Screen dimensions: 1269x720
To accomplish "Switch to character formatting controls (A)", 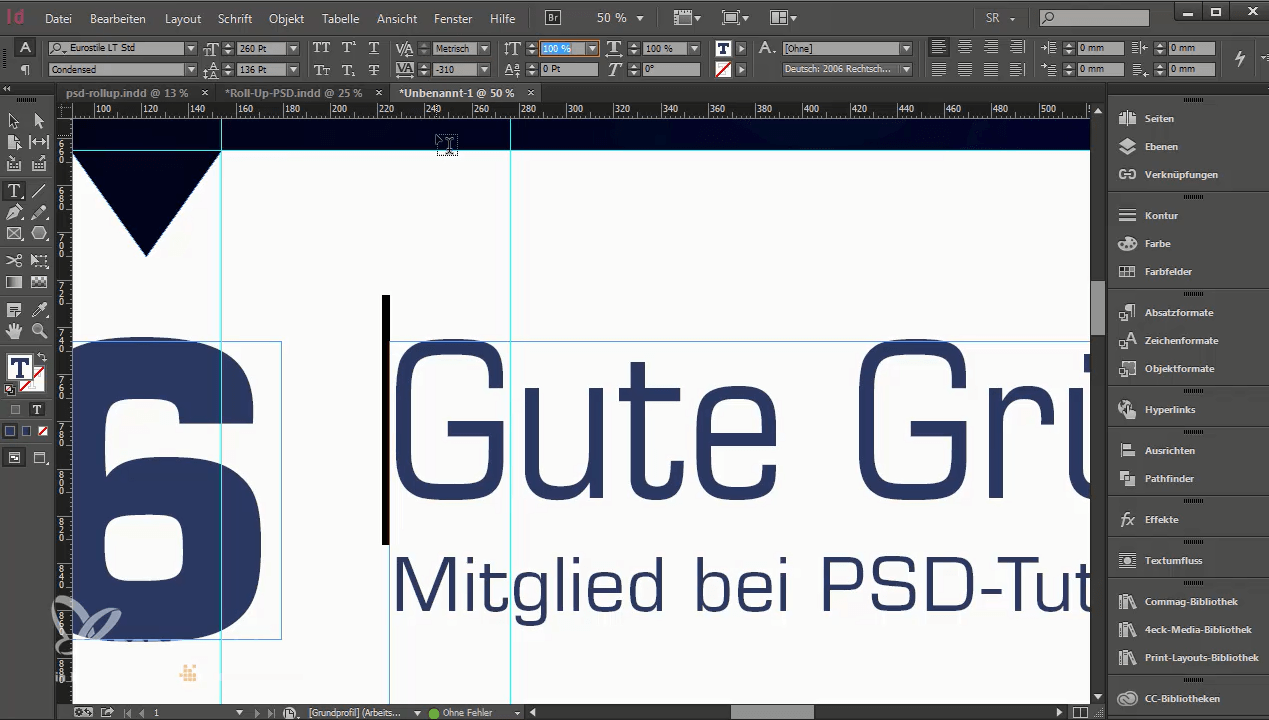I will click(x=25, y=48).
